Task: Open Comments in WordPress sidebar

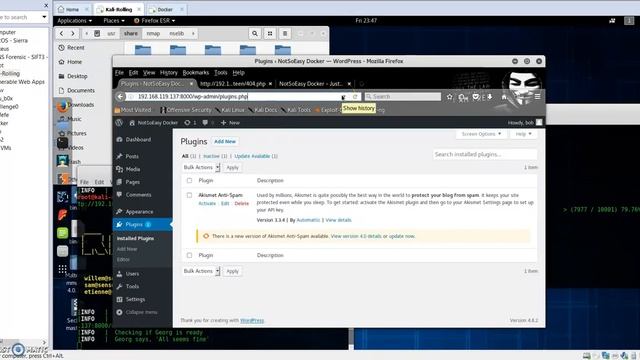Action: coord(138,195)
